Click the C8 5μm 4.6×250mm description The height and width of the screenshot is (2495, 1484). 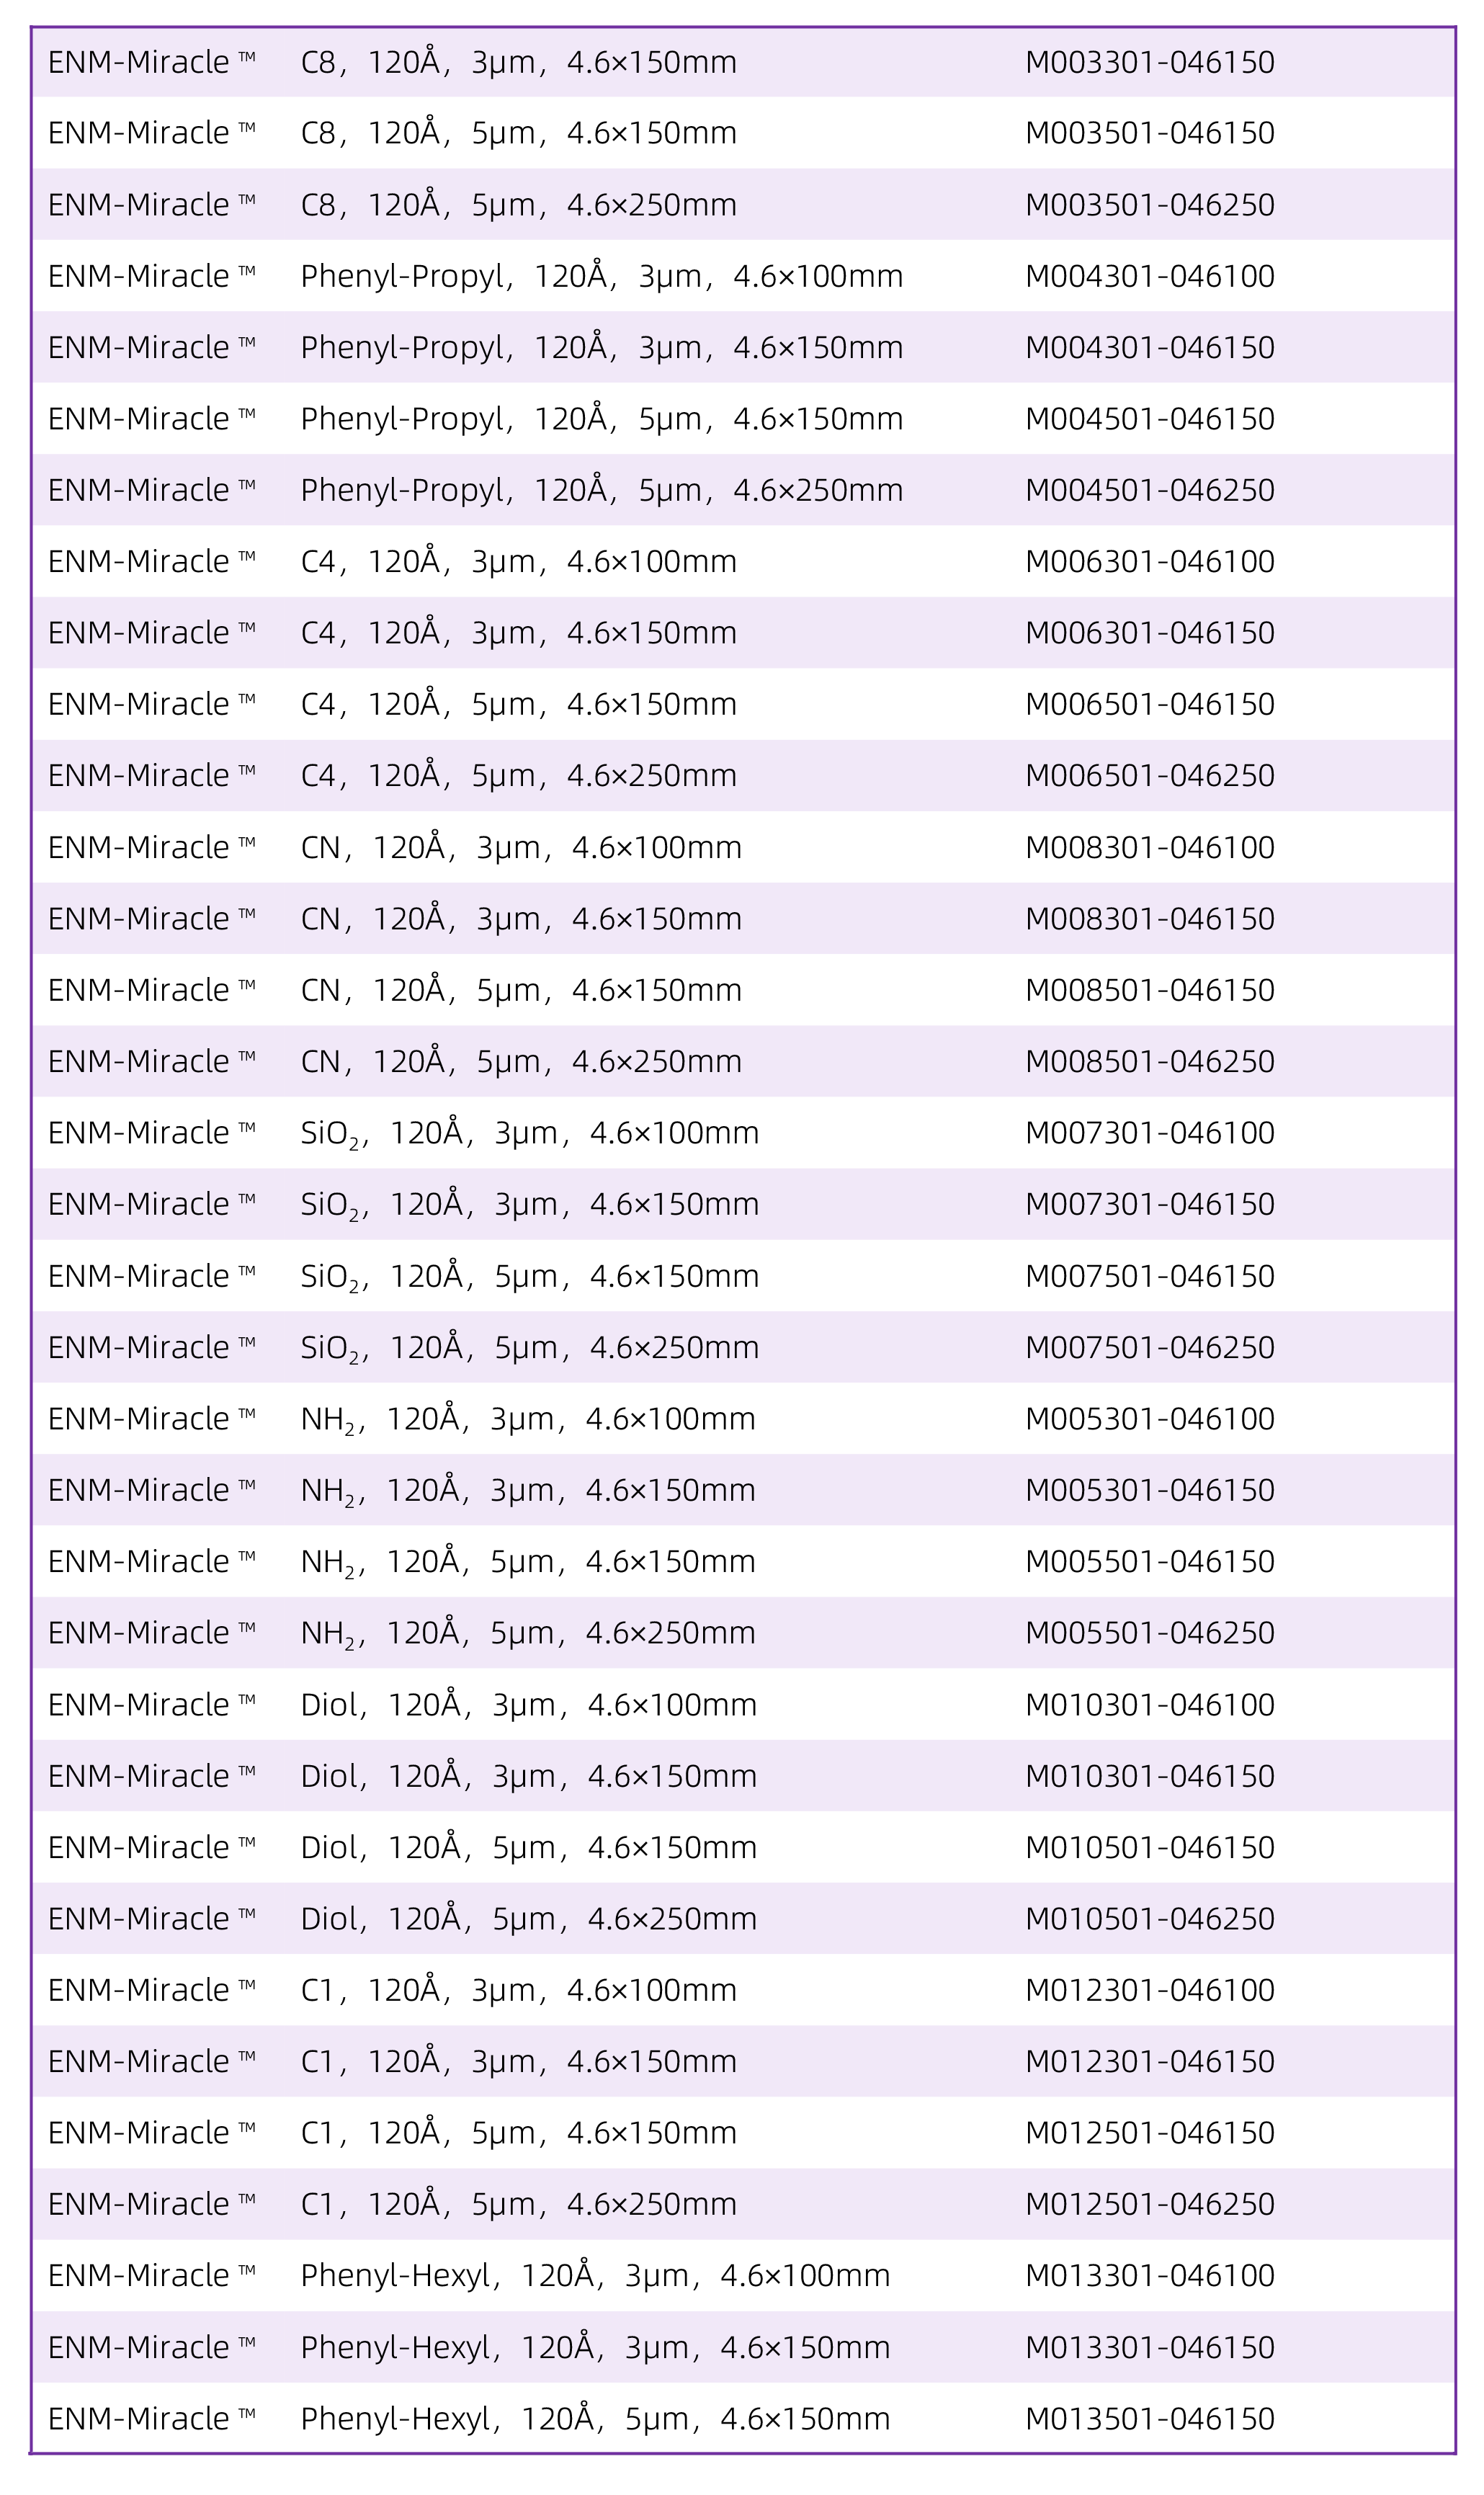click(x=518, y=205)
